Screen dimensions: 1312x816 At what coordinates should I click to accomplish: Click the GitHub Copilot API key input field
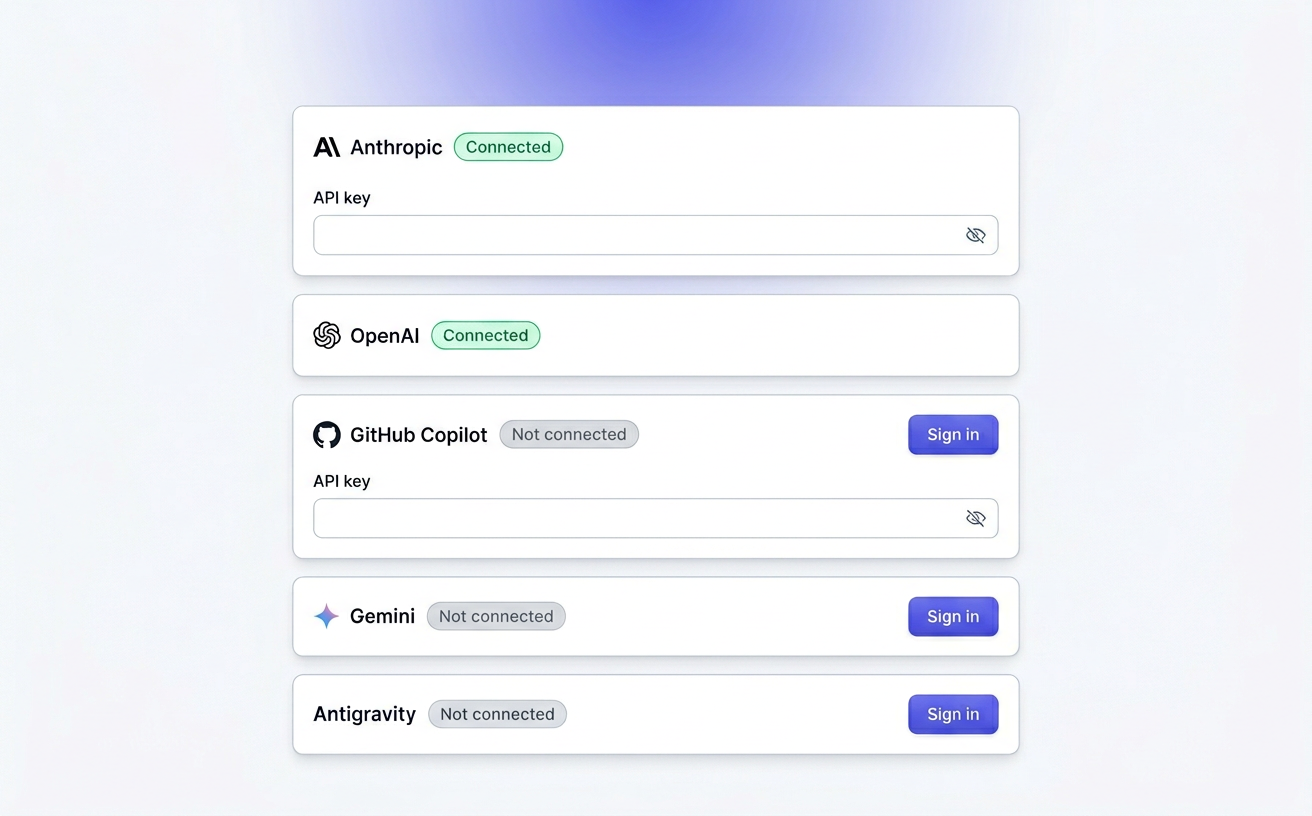coord(640,518)
